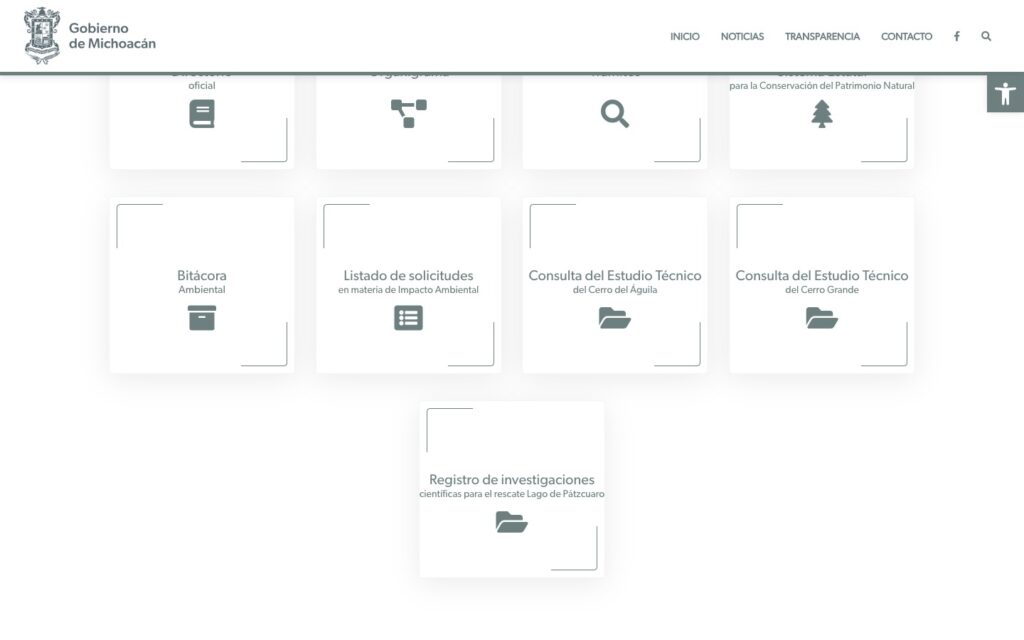Select TRANSPARENCIA in the navigation bar
Image resolution: width=1024 pixels, height=640 pixels.
click(822, 36)
